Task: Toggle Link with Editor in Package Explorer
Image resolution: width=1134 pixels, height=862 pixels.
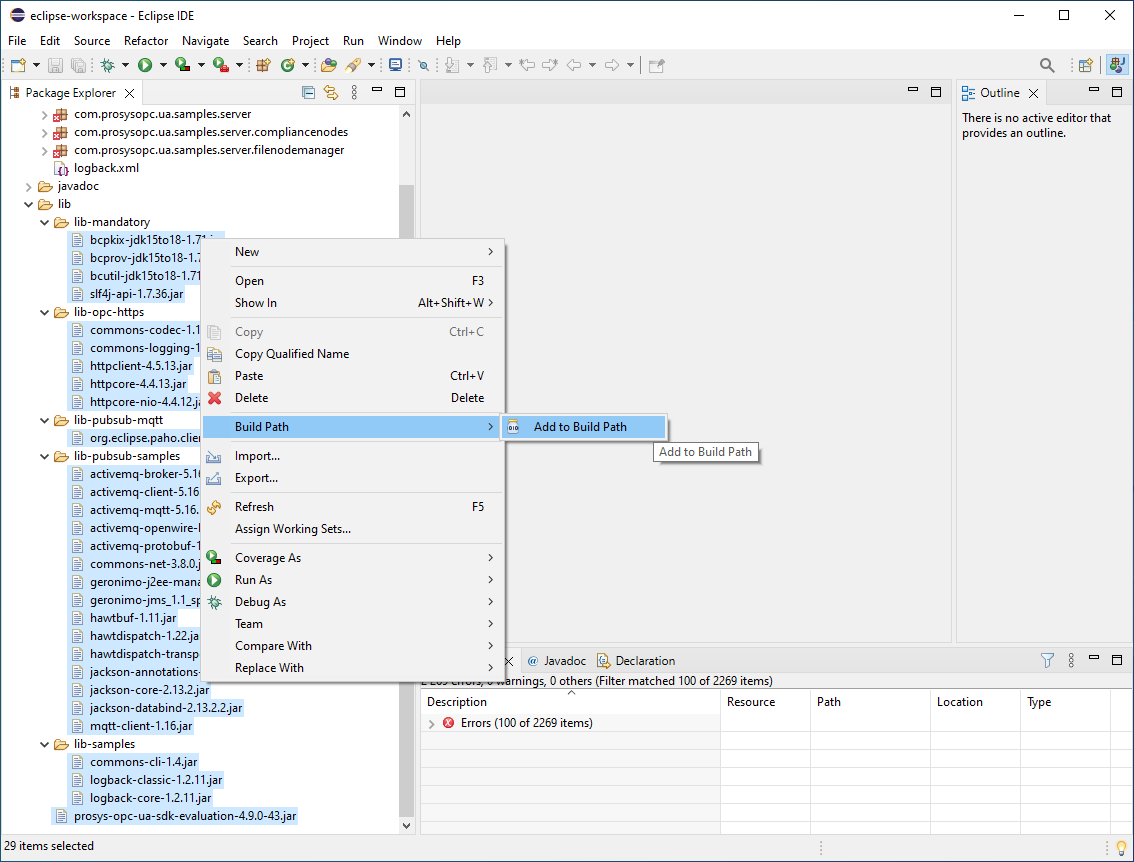Action: coord(330,92)
